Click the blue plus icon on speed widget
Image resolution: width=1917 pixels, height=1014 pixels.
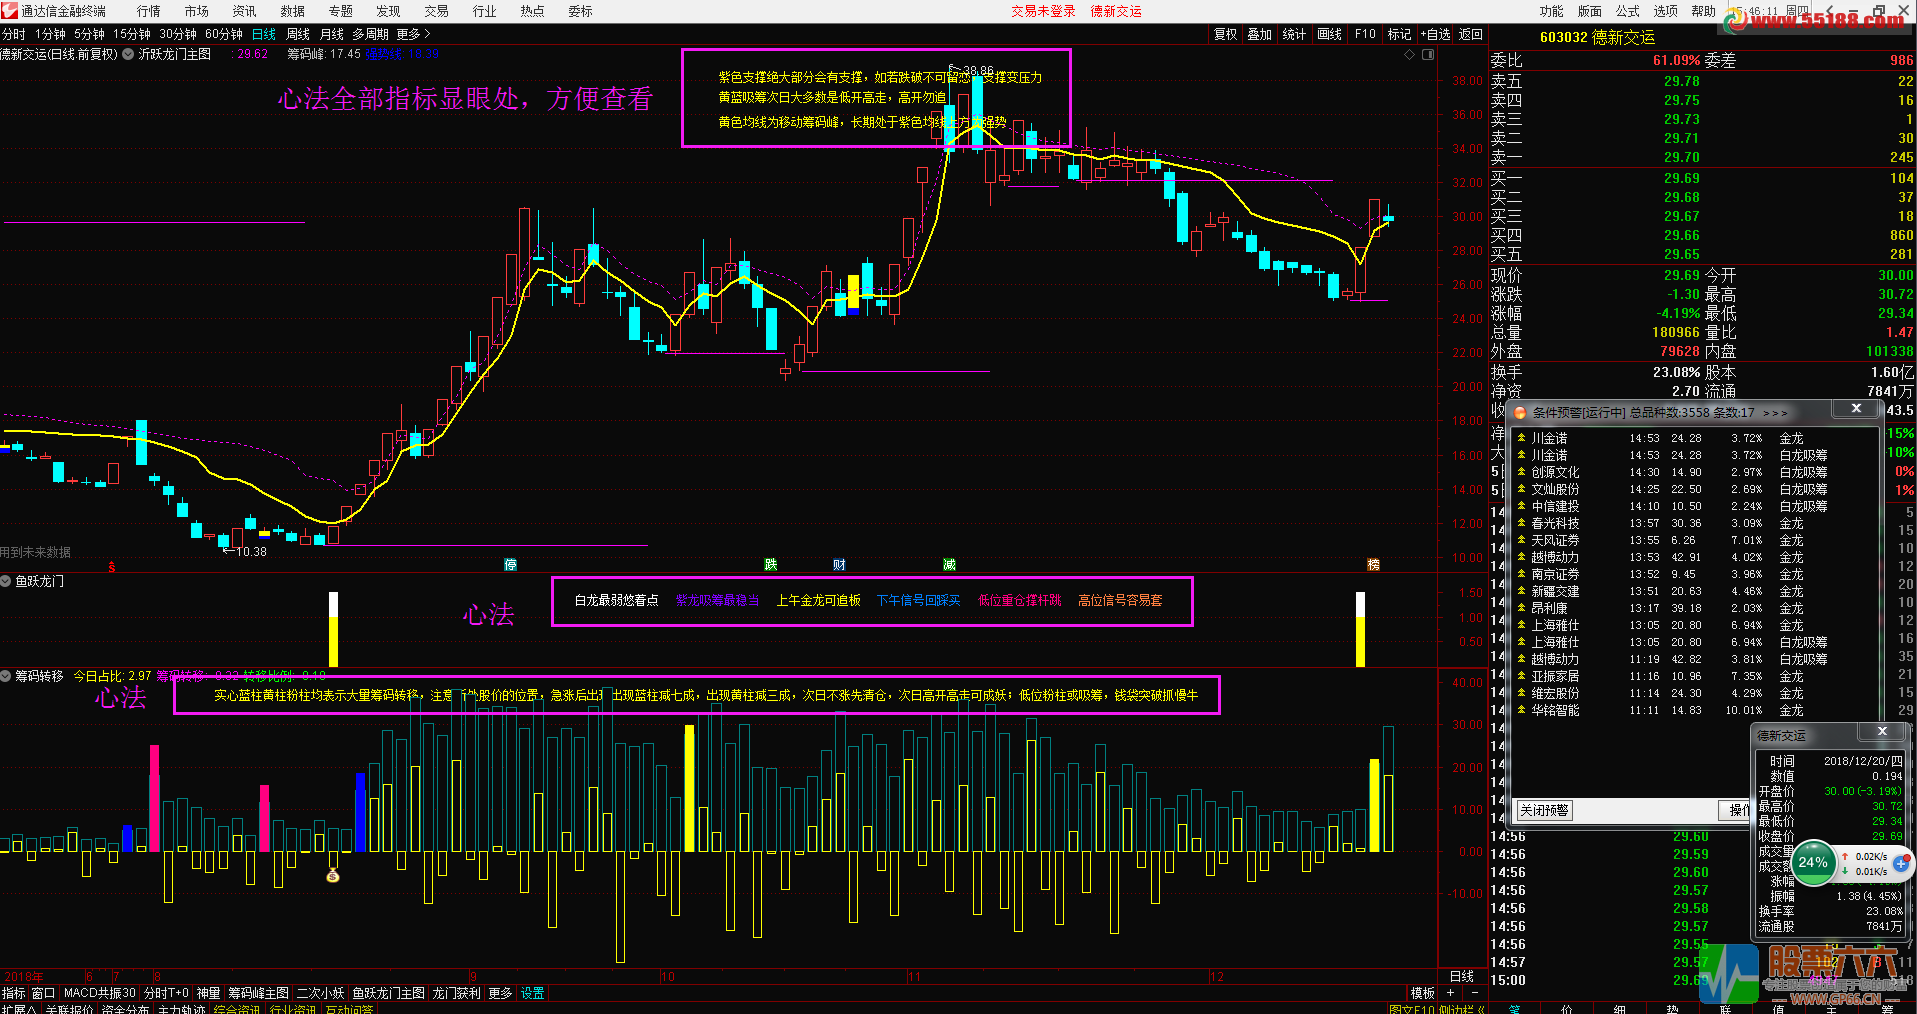click(x=1901, y=862)
